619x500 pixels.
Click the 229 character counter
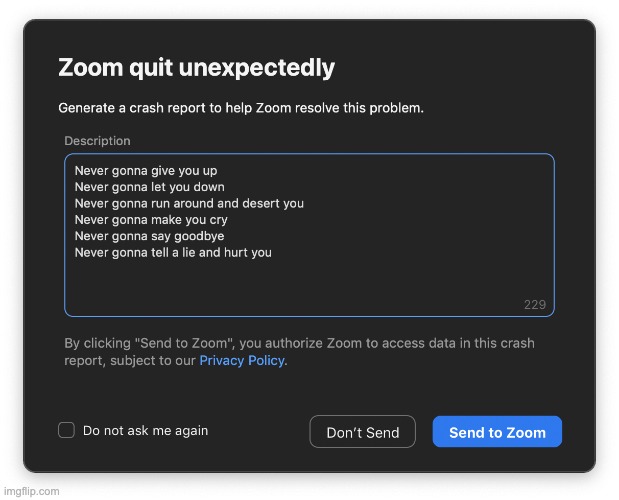coord(535,304)
